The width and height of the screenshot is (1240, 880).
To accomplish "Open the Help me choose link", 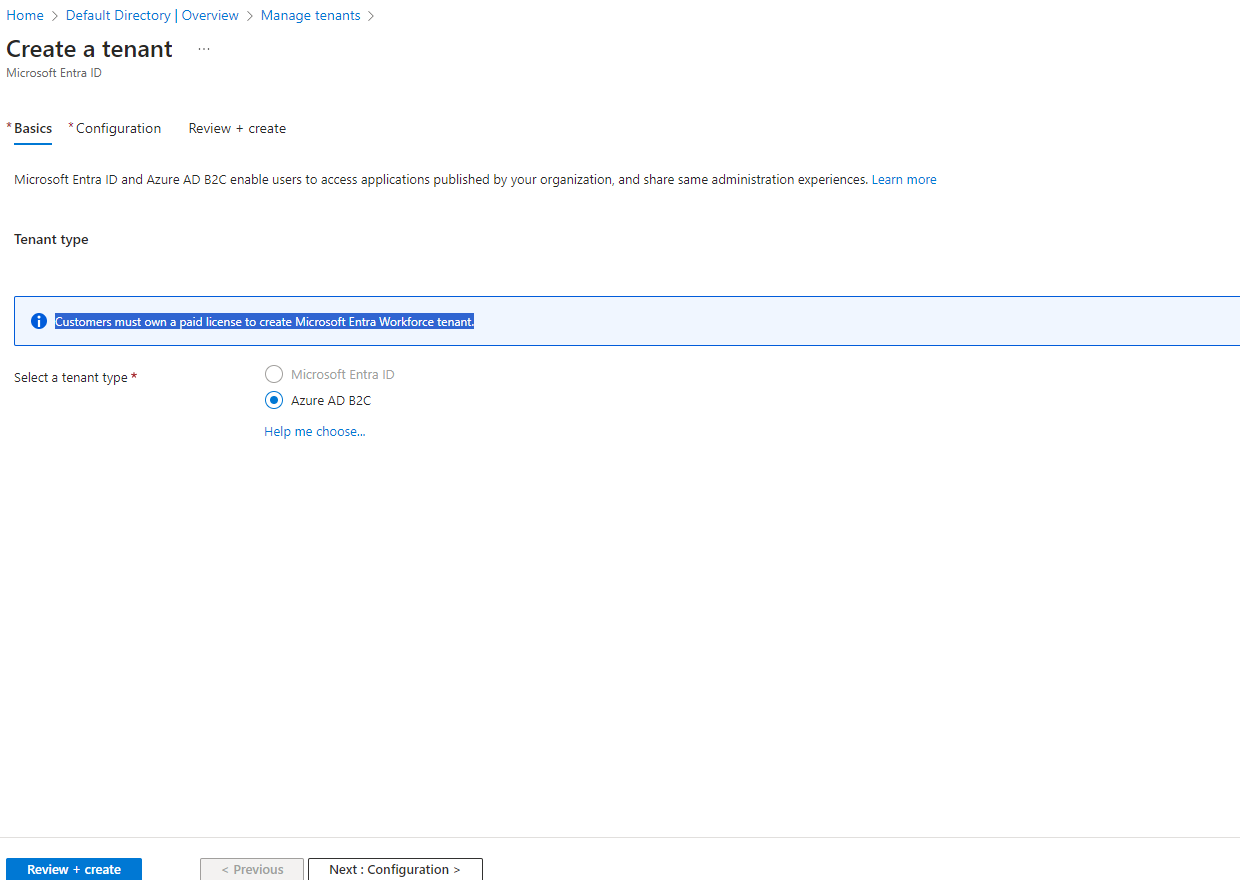I will tap(315, 431).
